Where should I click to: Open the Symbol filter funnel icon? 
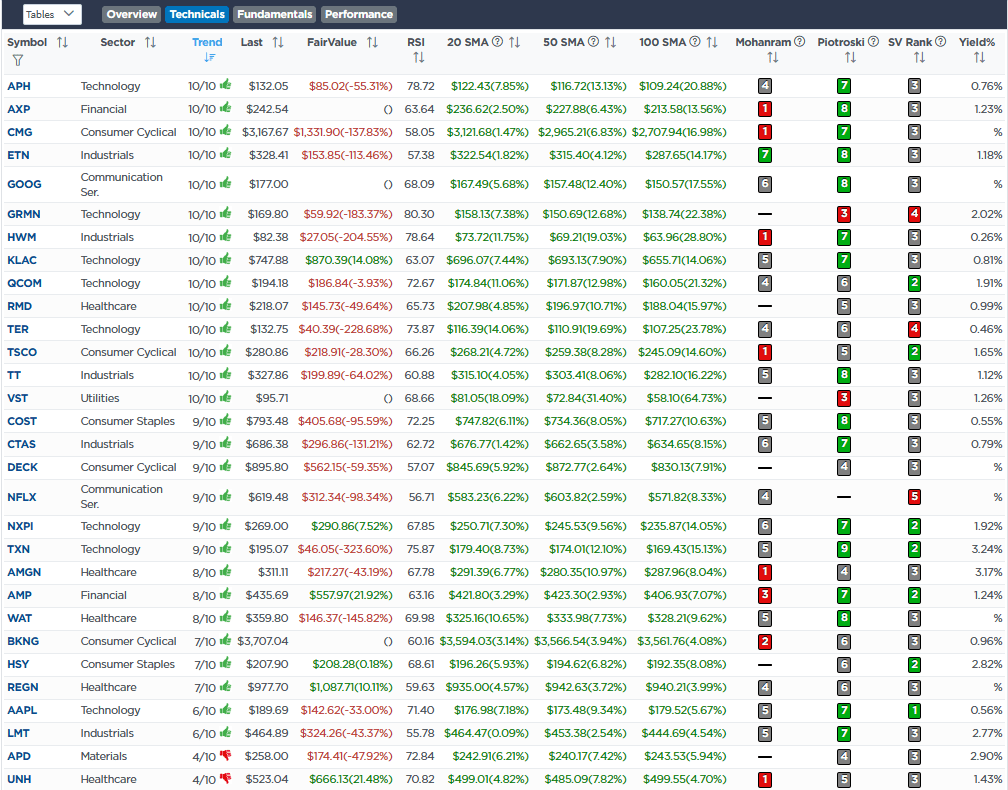(18, 60)
